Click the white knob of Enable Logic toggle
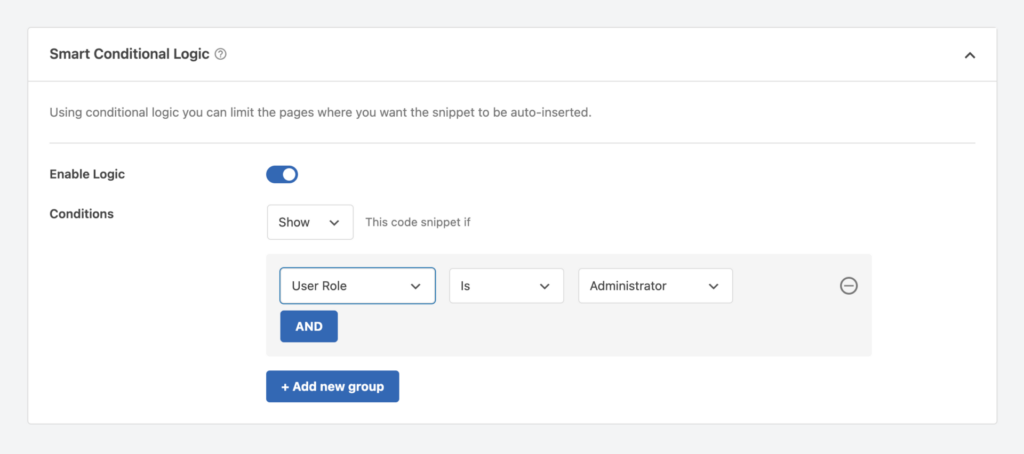Image resolution: width=1024 pixels, height=454 pixels. (x=289, y=175)
